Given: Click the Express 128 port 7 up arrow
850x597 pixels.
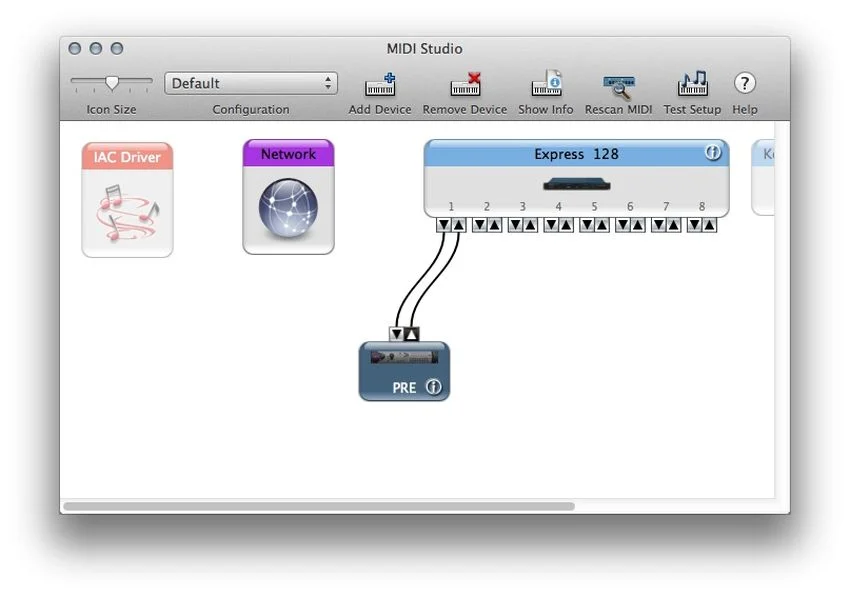Looking at the screenshot, I should tap(673, 225).
